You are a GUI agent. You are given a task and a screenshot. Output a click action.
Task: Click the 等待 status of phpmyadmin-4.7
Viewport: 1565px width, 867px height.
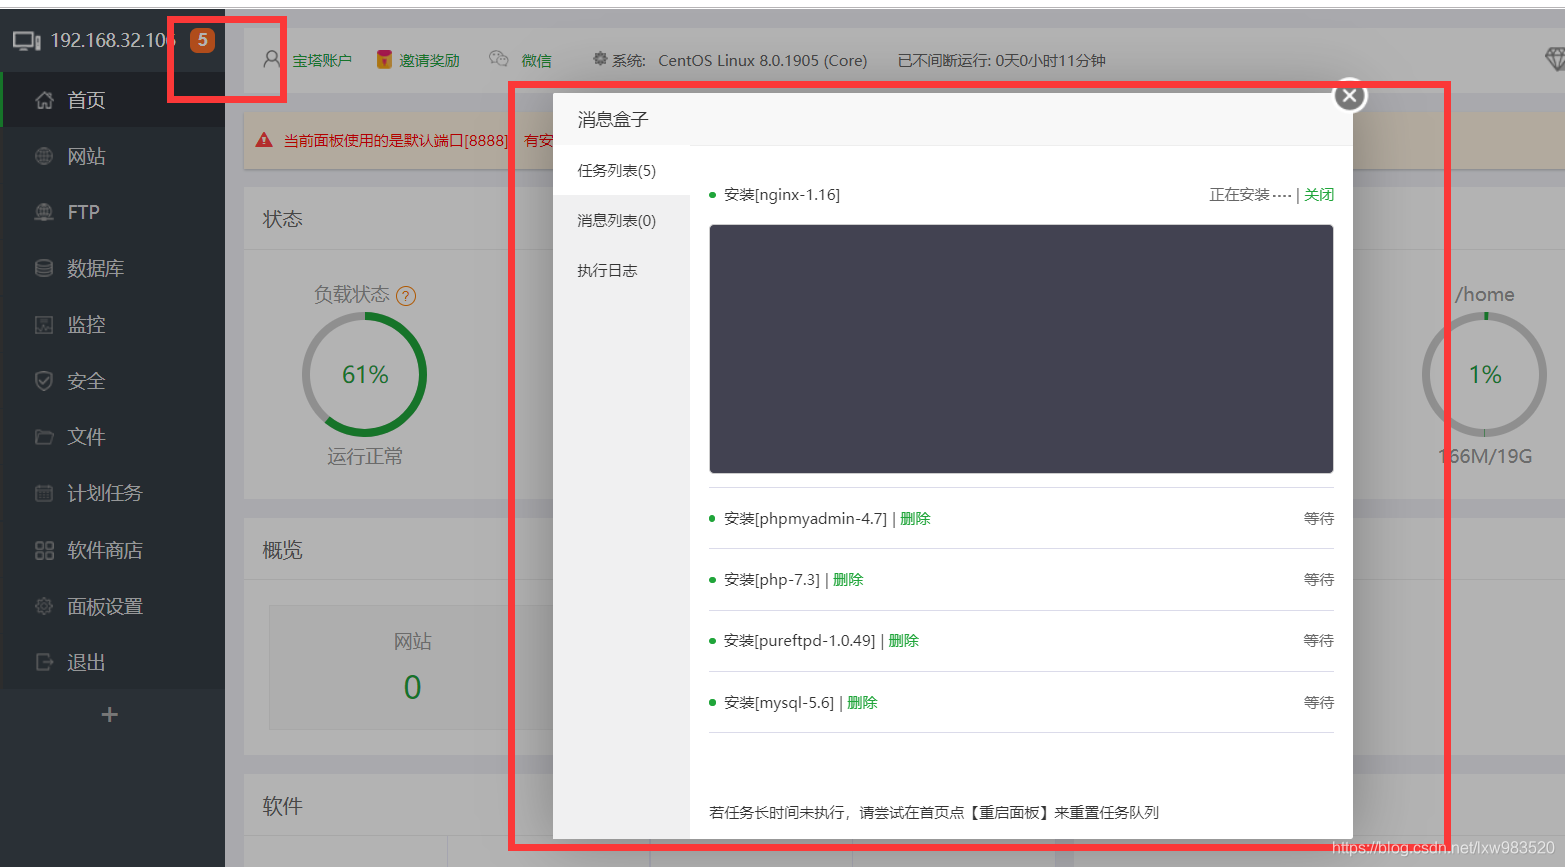click(x=1319, y=518)
